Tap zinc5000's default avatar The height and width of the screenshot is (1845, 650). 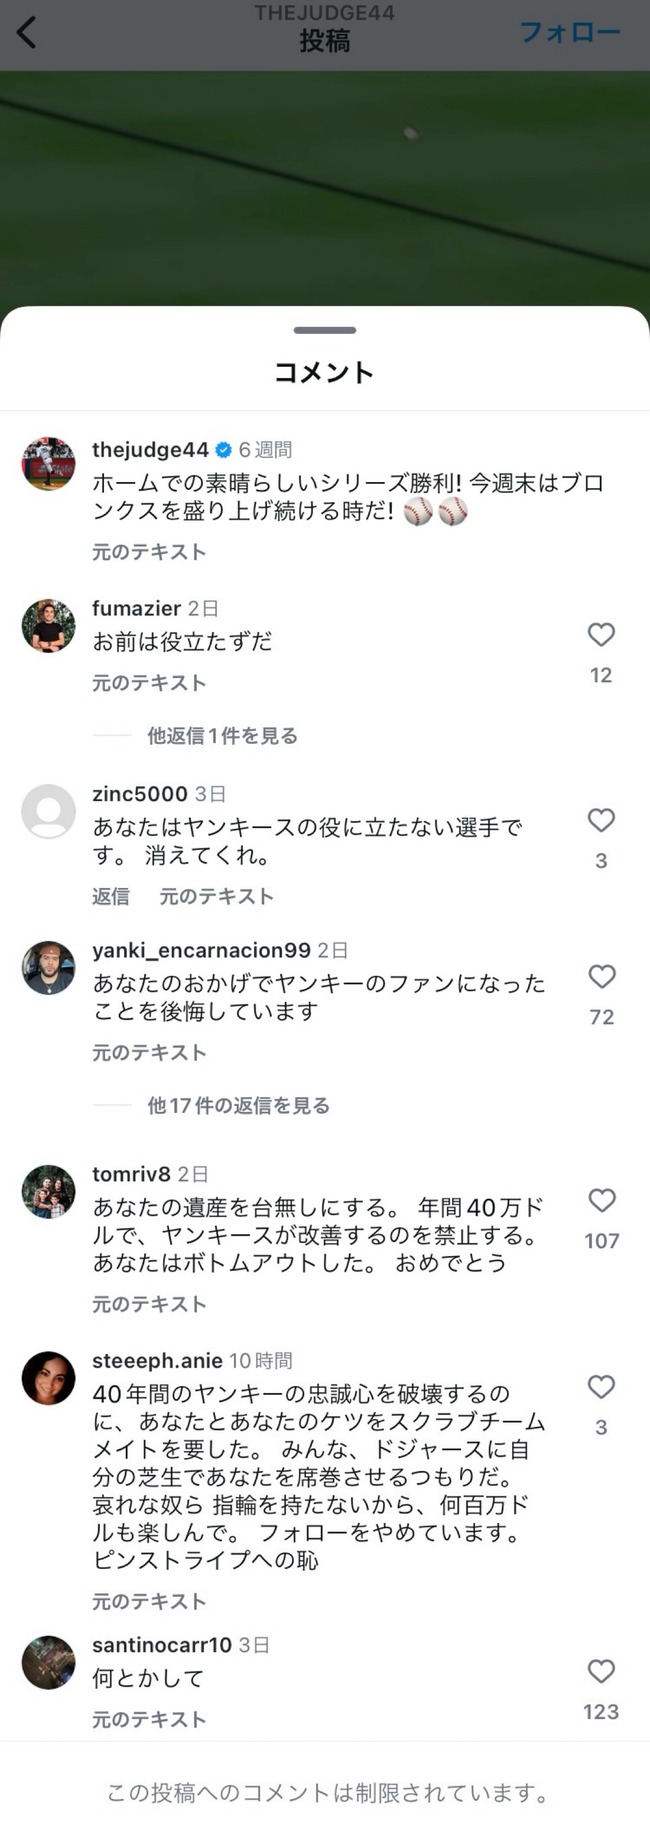pos(49,811)
